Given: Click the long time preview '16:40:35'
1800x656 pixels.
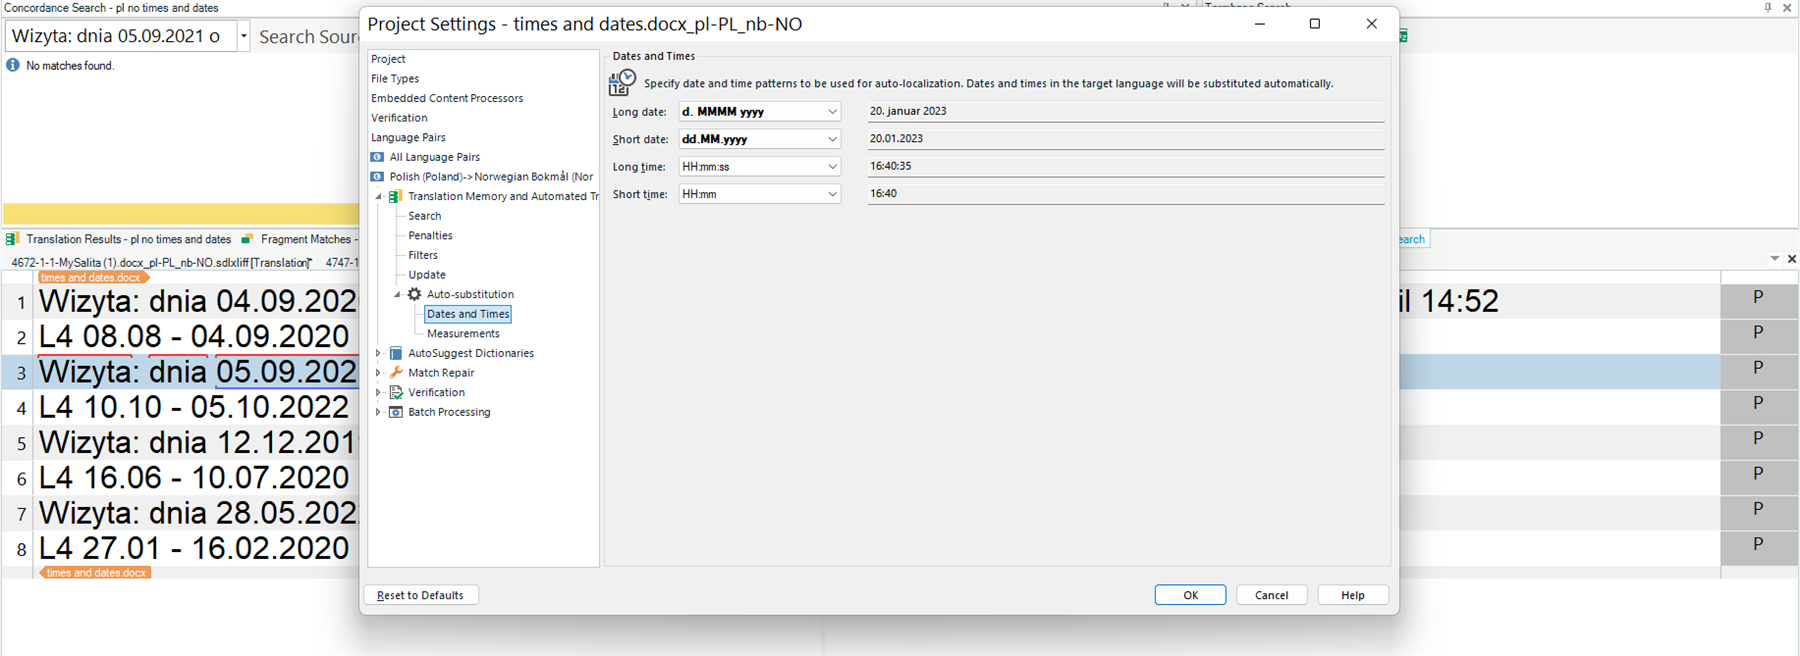Looking at the screenshot, I should pyautogui.click(x=890, y=166).
